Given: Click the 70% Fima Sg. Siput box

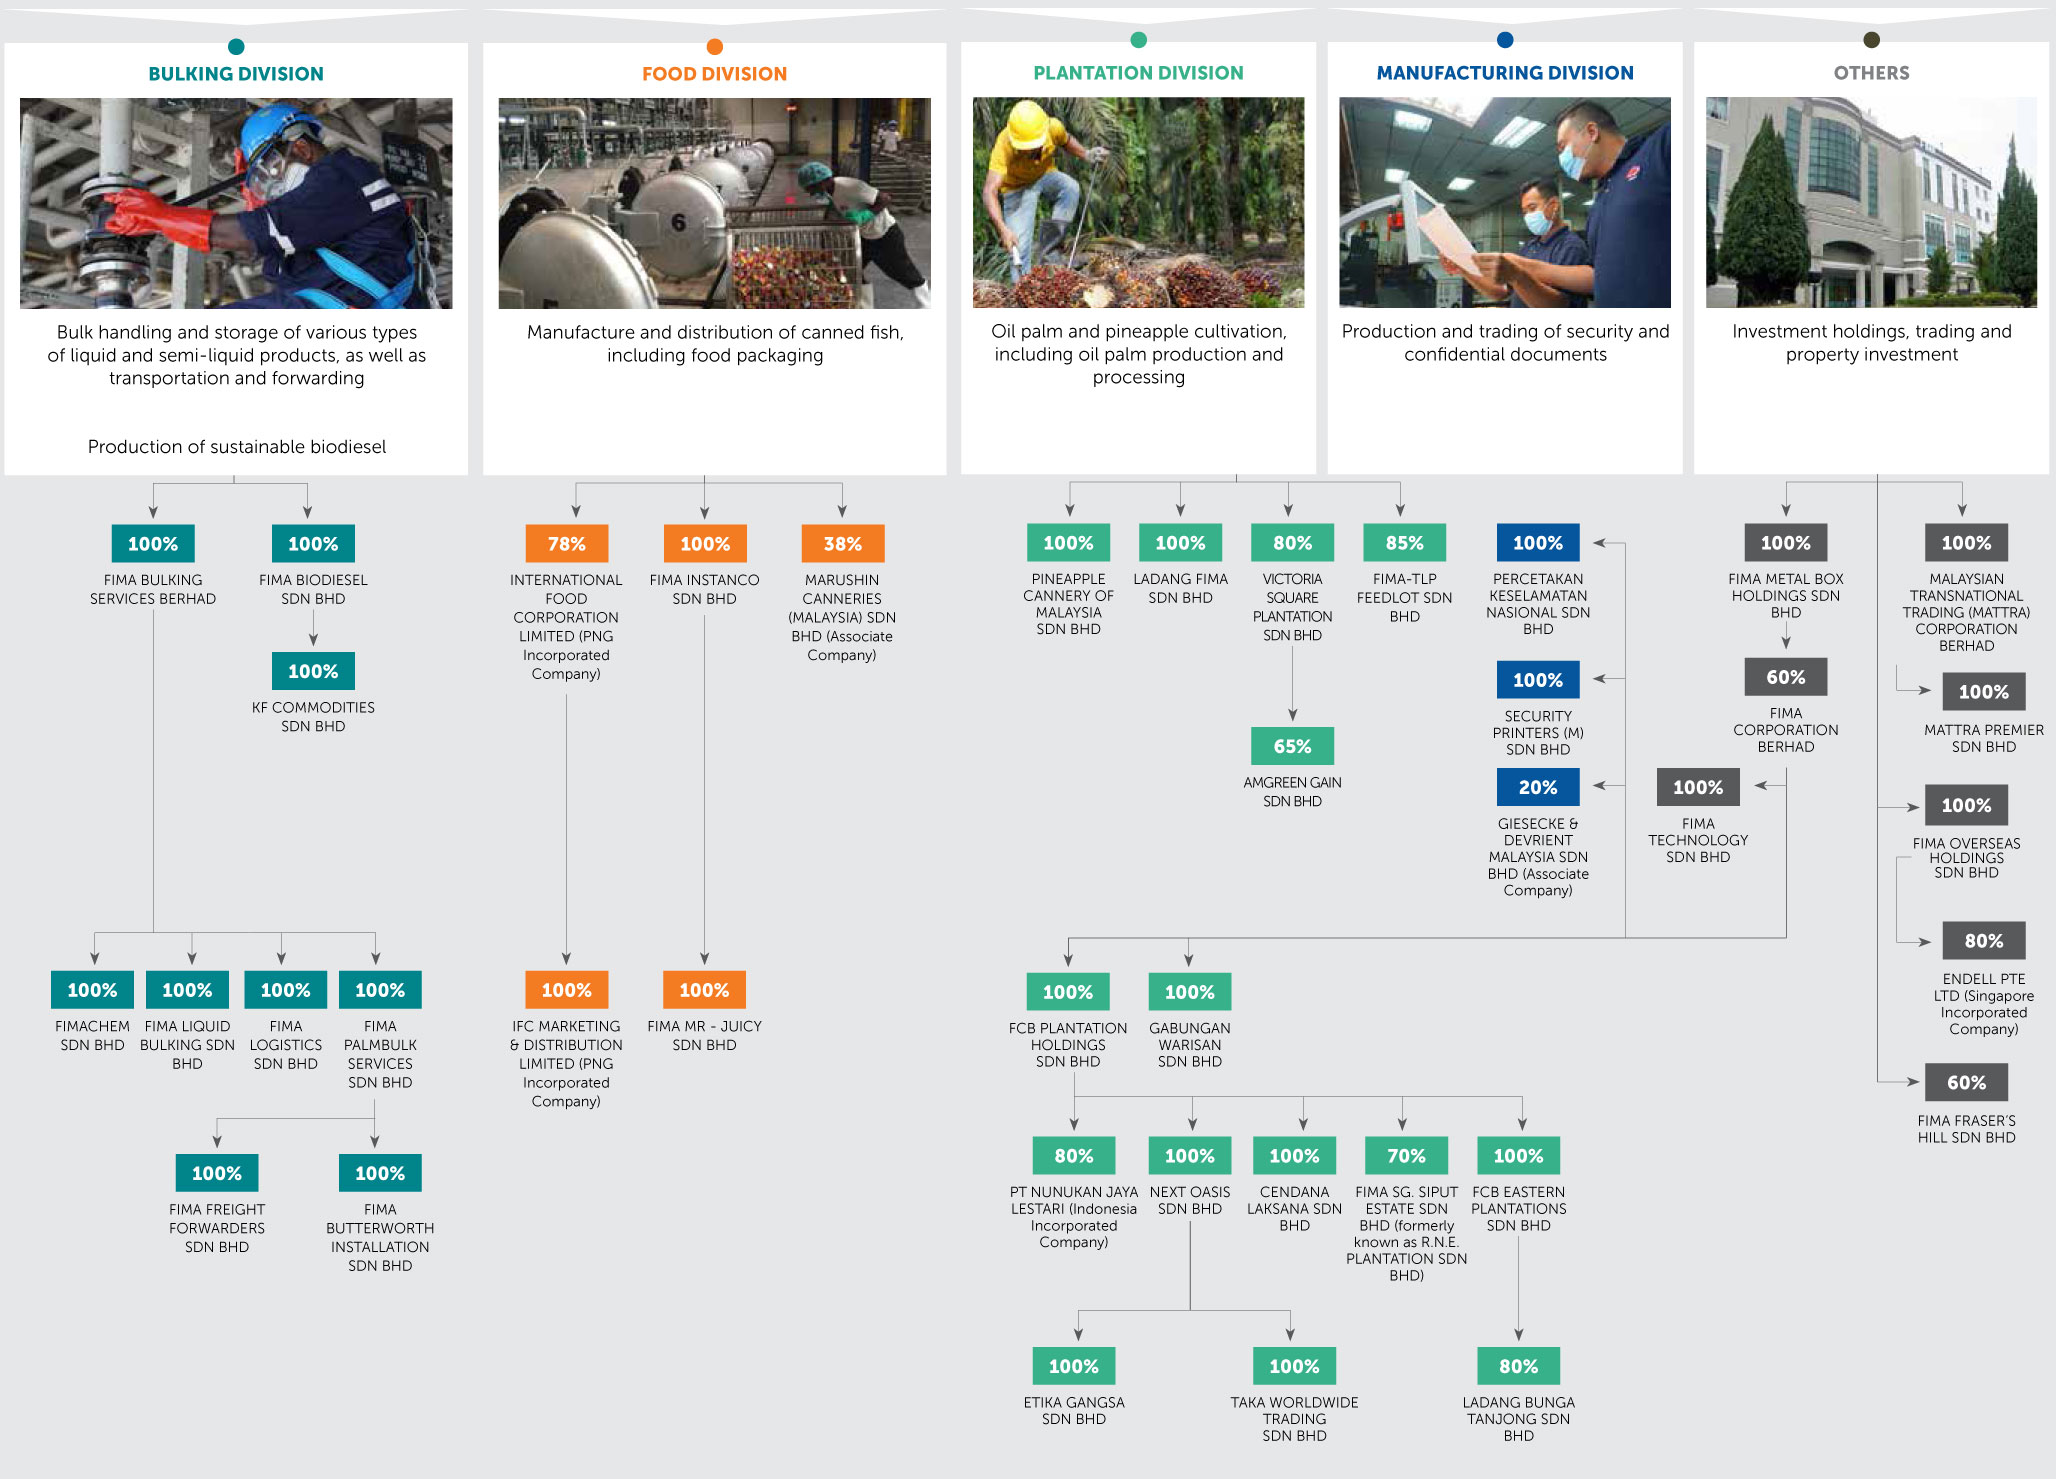Looking at the screenshot, I should [x=1406, y=1156].
